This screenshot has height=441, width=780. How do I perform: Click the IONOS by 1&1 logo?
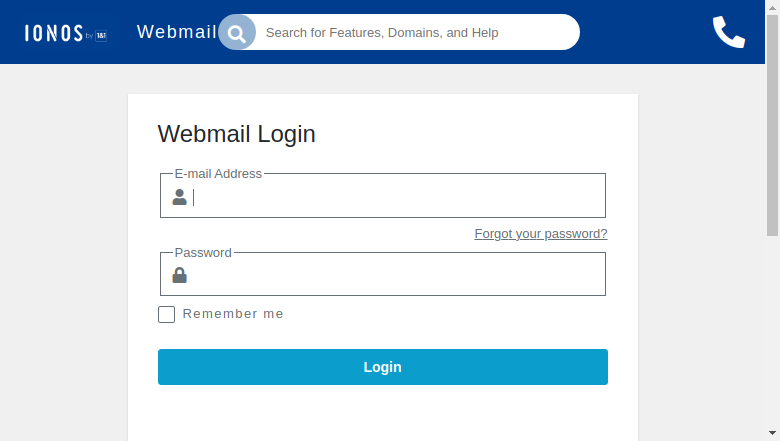click(66, 33)
